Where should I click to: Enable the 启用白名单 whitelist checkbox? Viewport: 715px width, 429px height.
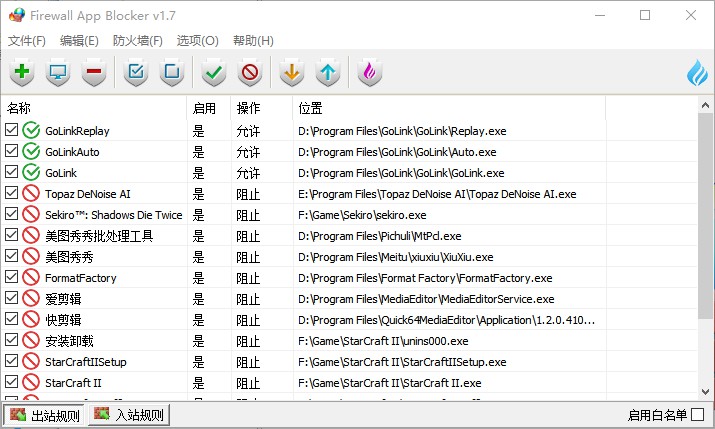pyautogui.click(x=697, y=414)
